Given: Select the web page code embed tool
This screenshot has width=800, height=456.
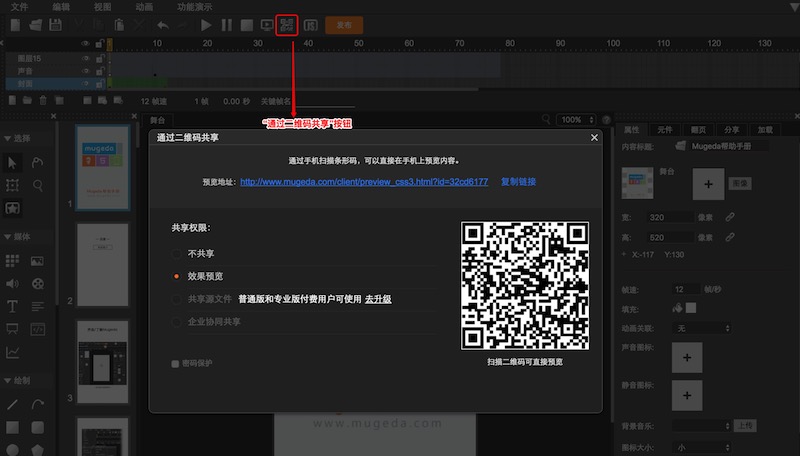Looking at the screenshot, I should coord(38,329).
